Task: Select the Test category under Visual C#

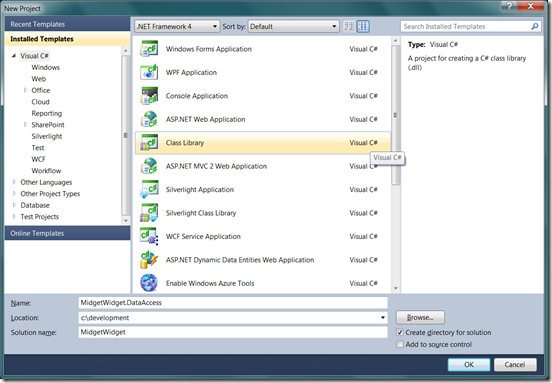Action: coord(38,148)
